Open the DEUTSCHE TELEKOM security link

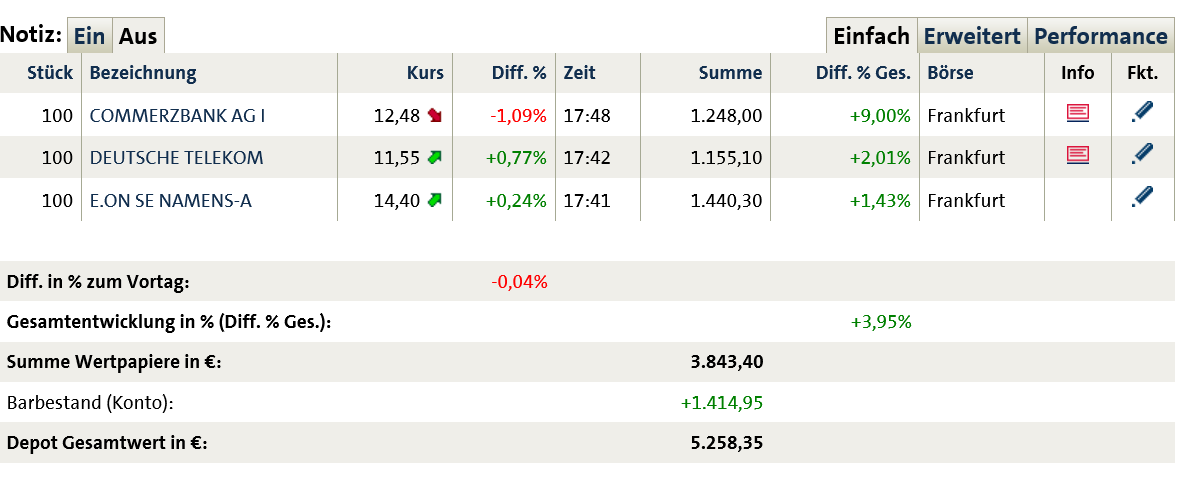point(176,158)
